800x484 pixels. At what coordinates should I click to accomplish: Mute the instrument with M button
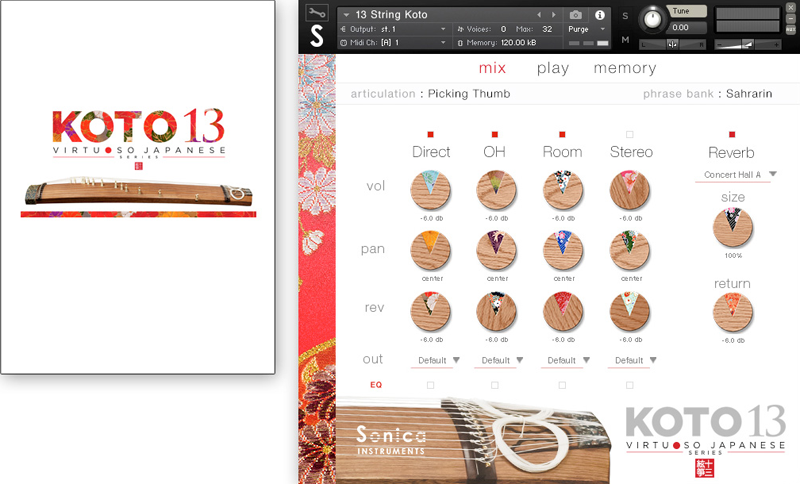tap(625, 40)
